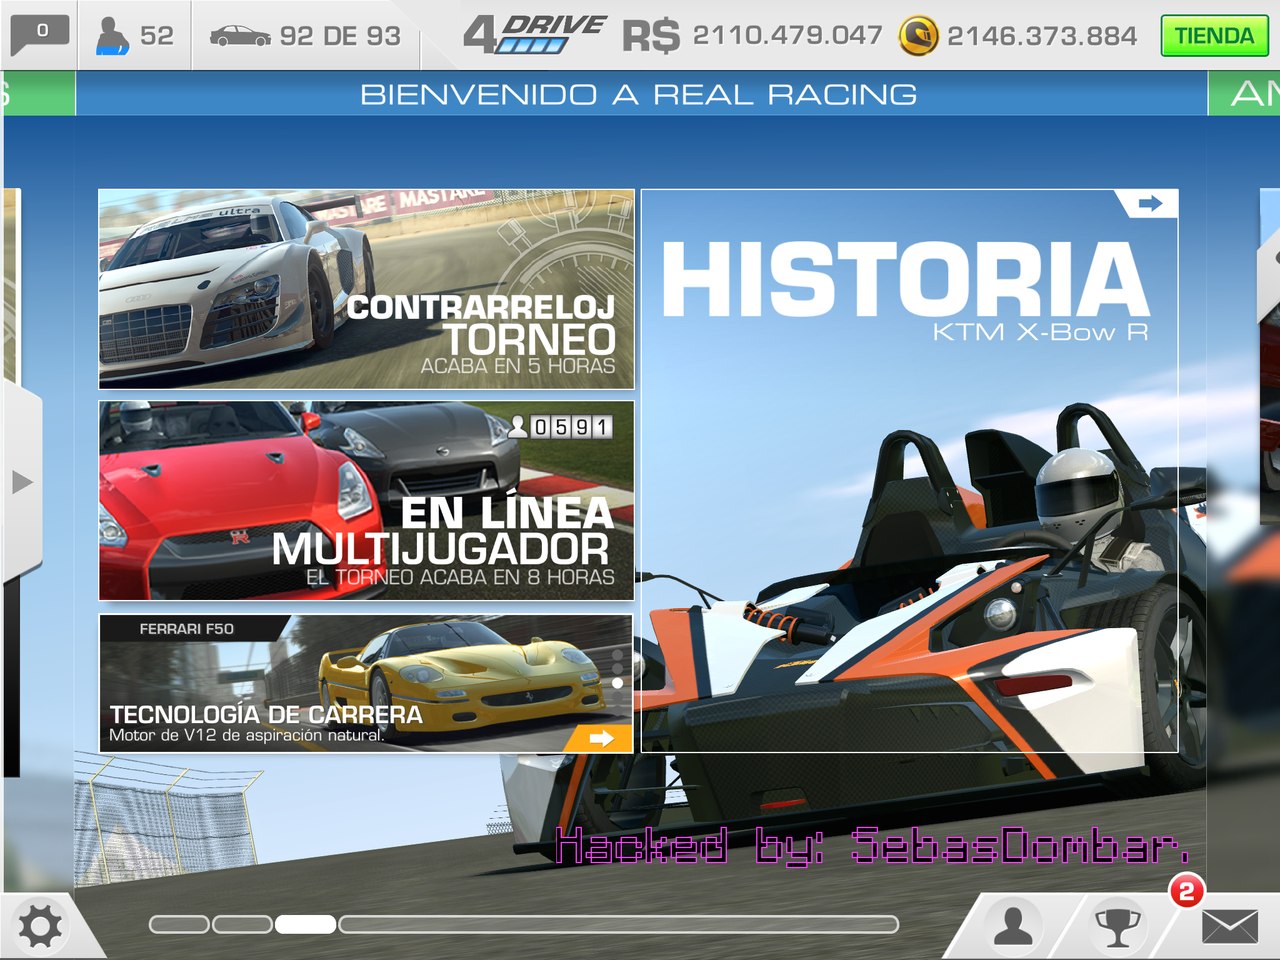Open the Contrarreloj Torneo tile
Image resolution: width=1280 pixels, height=960 pixels.
tap(366, 289)
